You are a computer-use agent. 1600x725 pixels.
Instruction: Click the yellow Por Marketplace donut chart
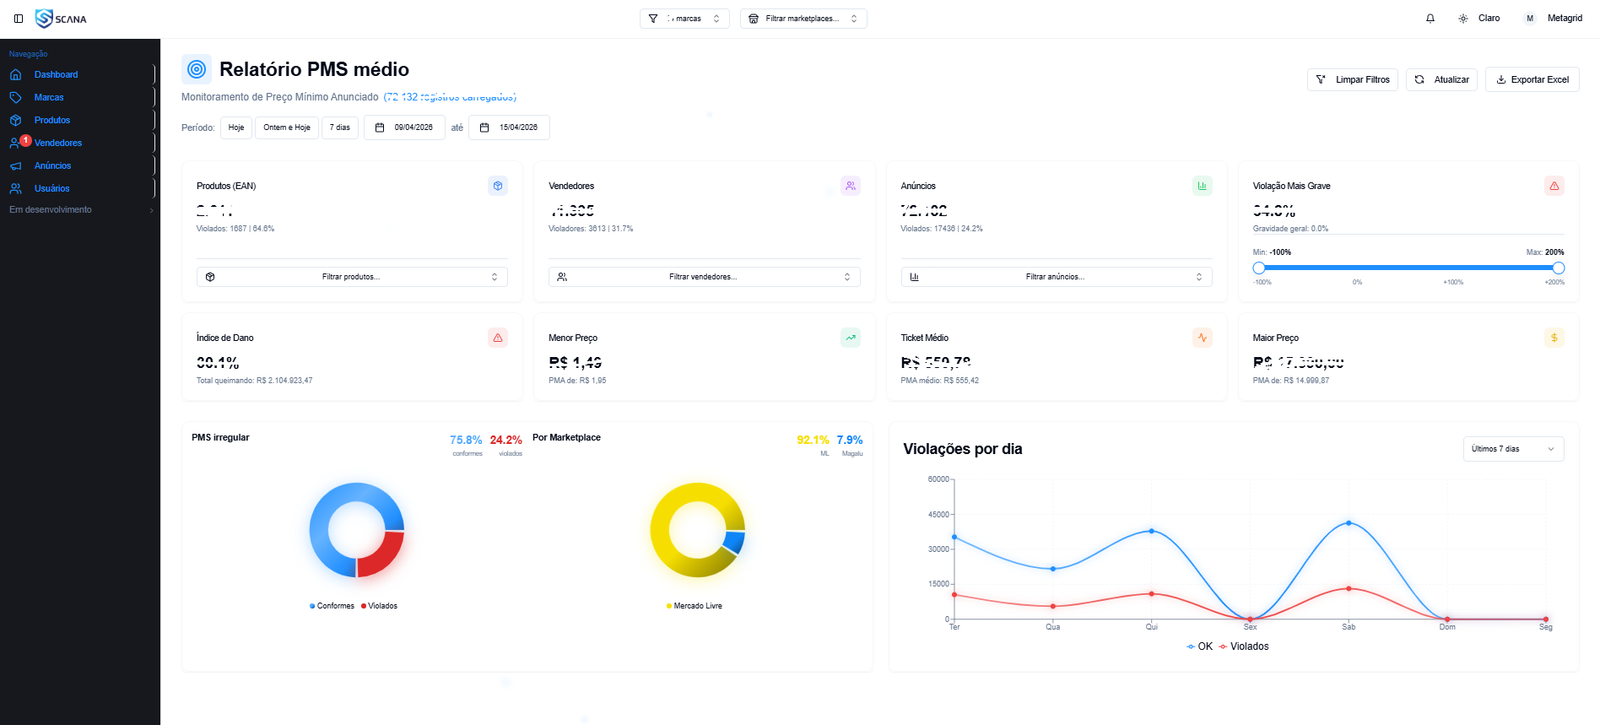click(698, 530)
